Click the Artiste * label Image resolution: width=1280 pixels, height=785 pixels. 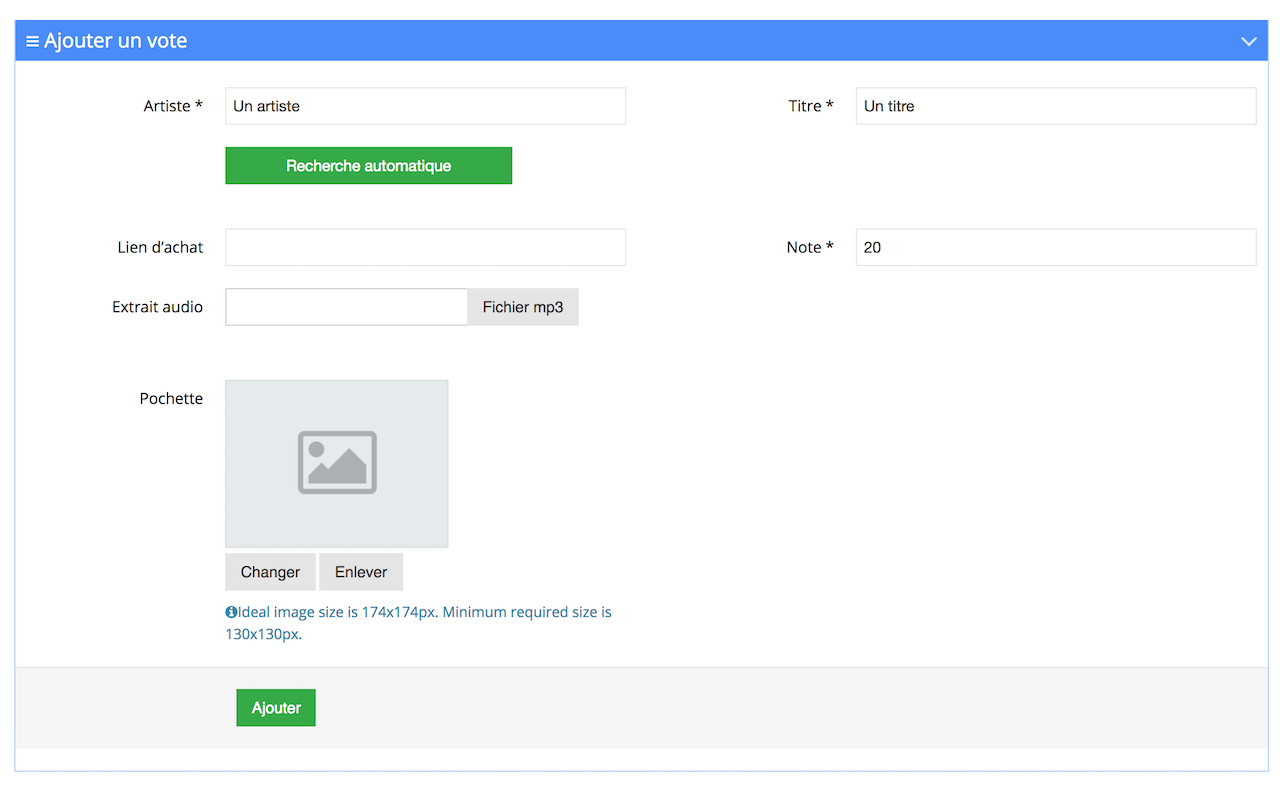[x=173, y=106]
